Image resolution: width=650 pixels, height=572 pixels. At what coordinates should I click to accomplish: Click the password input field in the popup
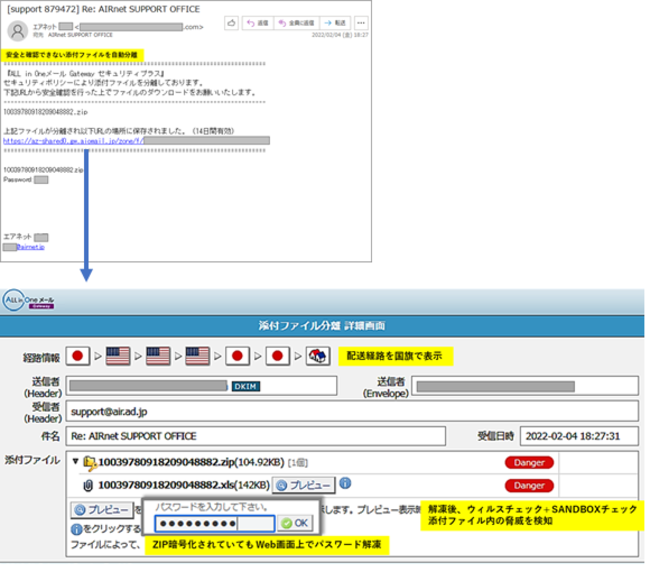point(215,524)
